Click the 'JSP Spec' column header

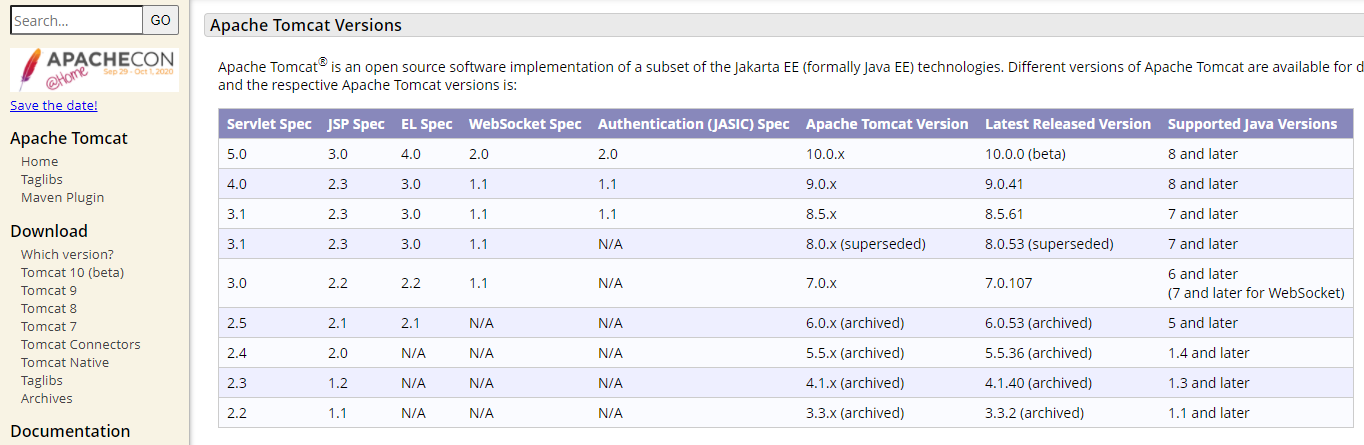(356, 124)
